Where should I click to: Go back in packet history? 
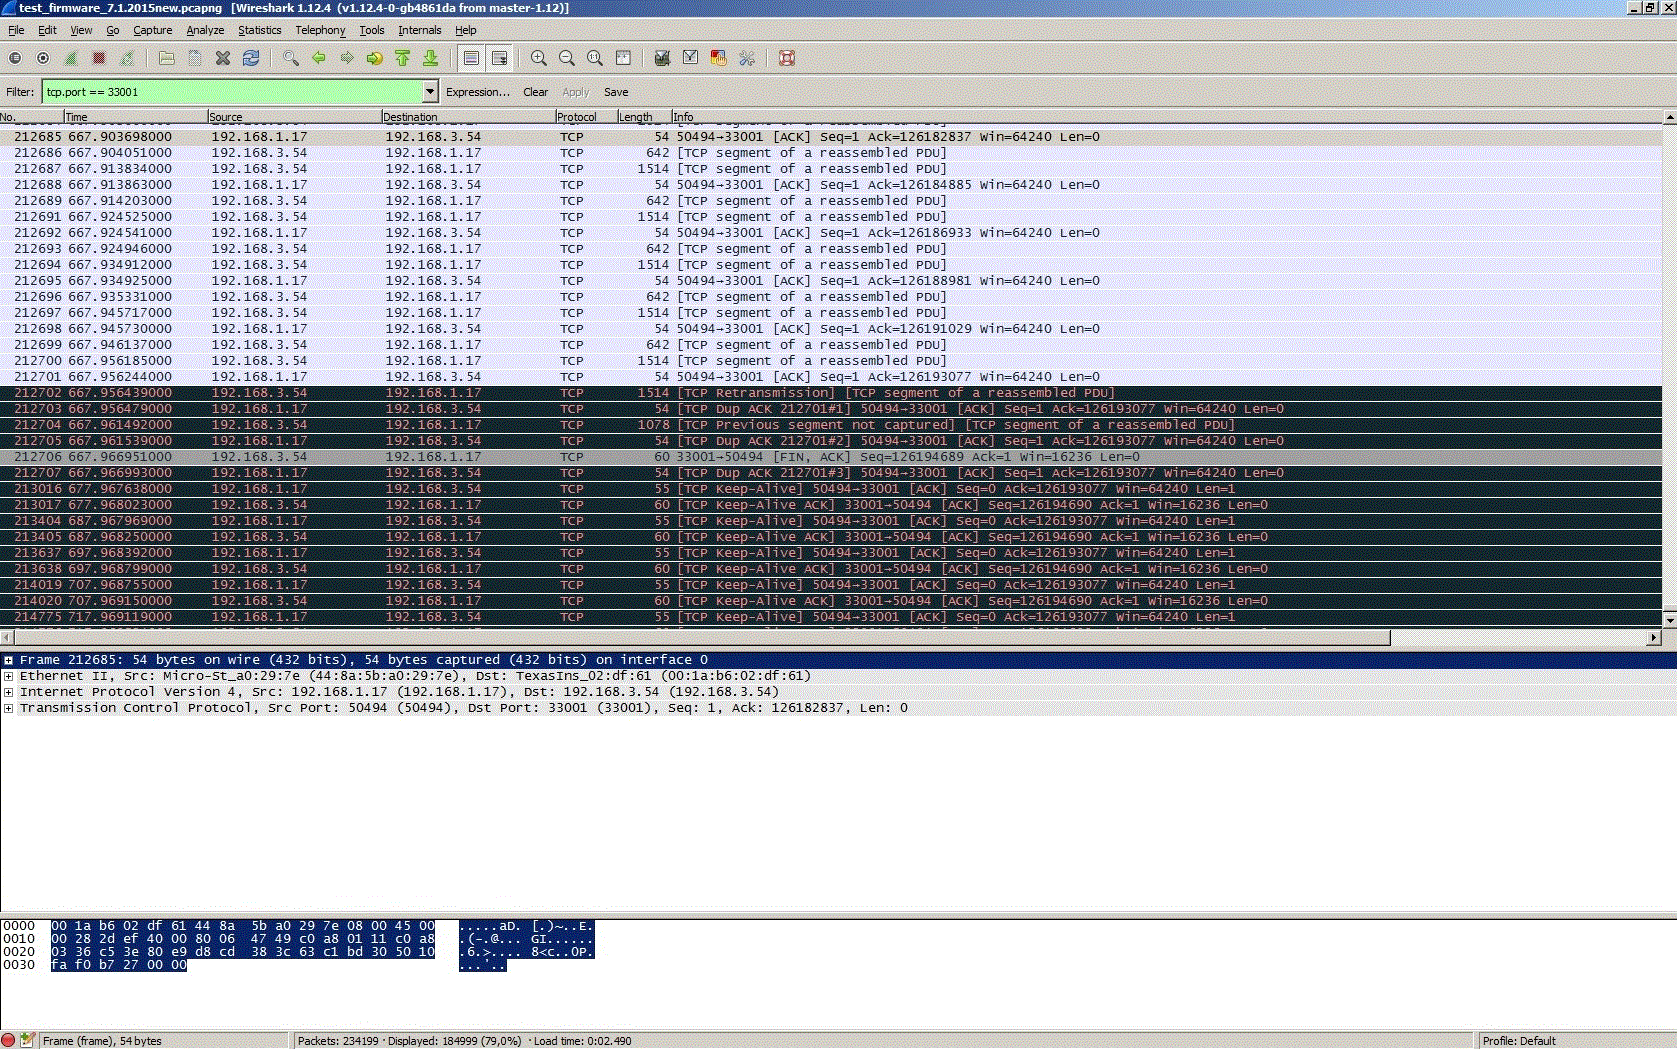(x=319, y=58)
